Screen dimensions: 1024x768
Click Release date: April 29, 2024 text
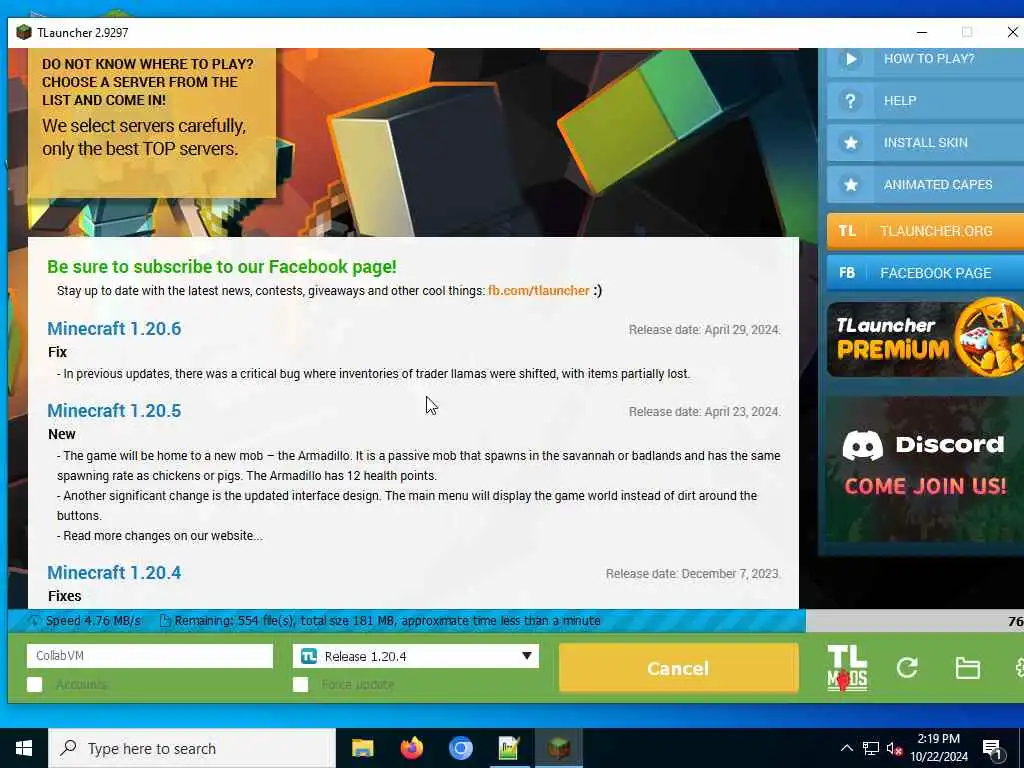704,330
